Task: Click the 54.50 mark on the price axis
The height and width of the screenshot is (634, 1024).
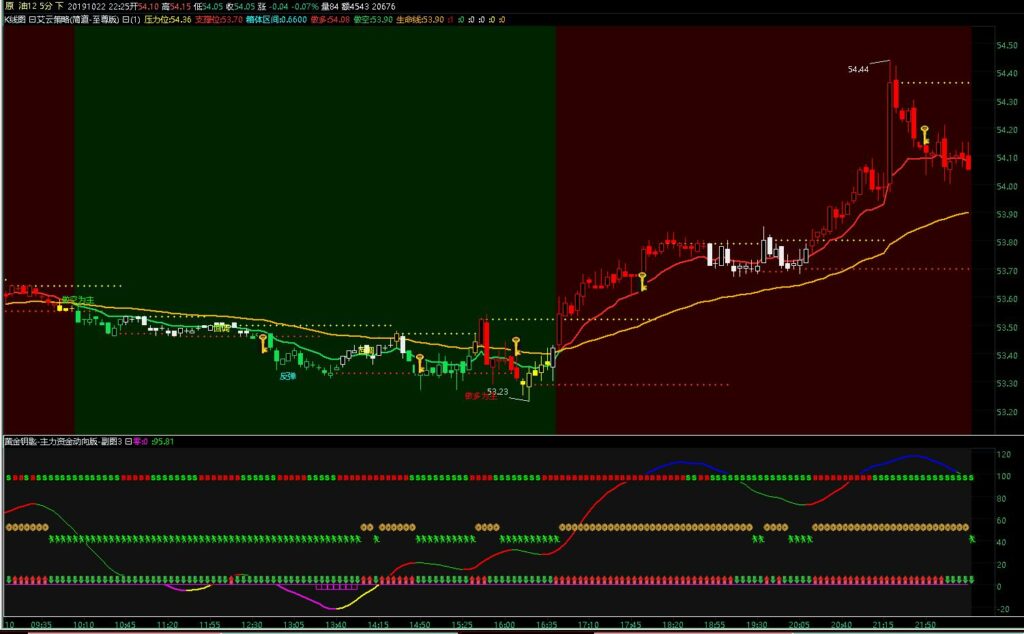Action: [1005, 45]
